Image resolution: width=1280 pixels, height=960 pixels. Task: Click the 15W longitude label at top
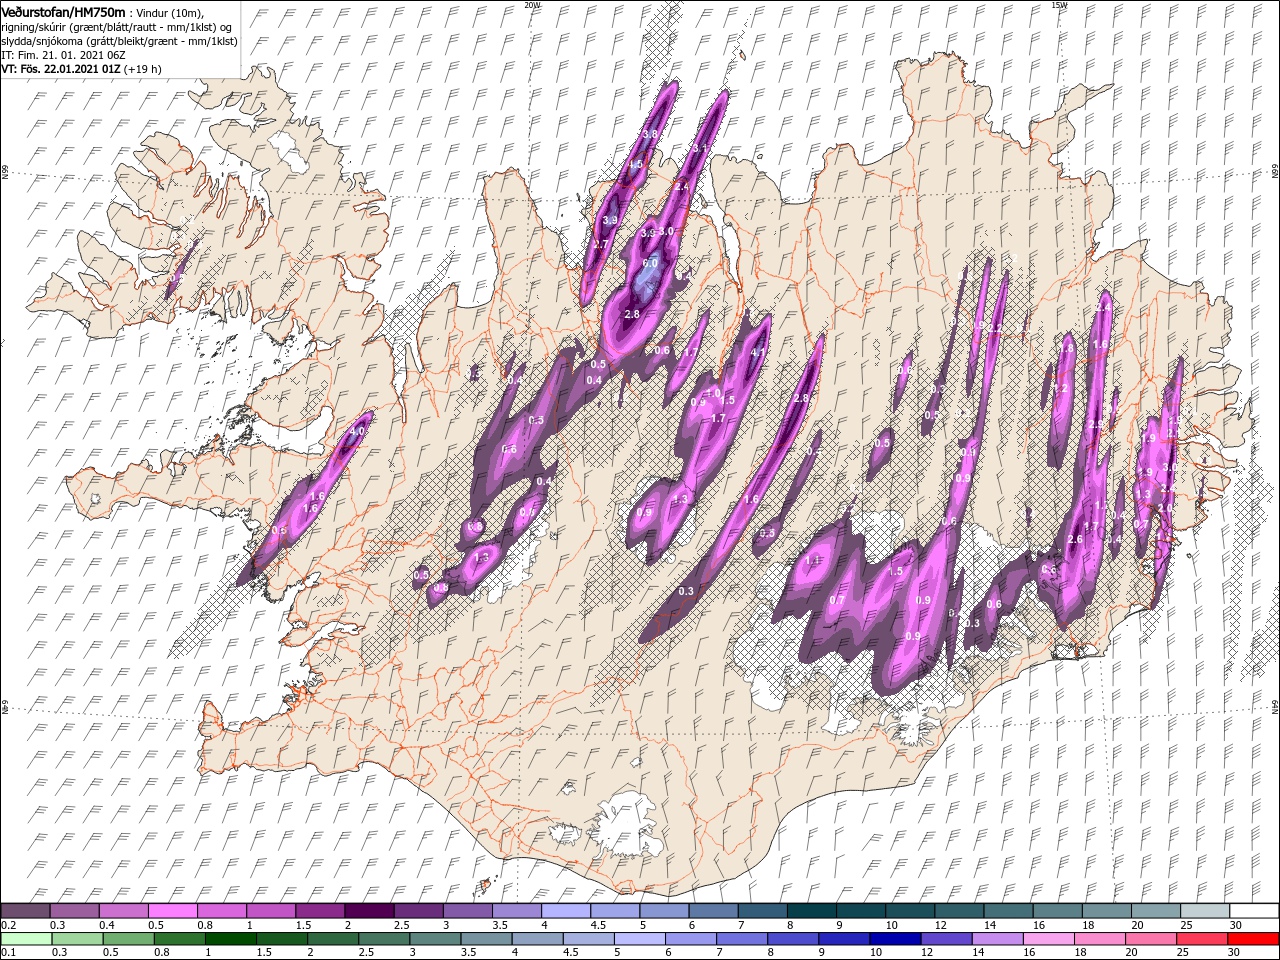(1059, 4)
